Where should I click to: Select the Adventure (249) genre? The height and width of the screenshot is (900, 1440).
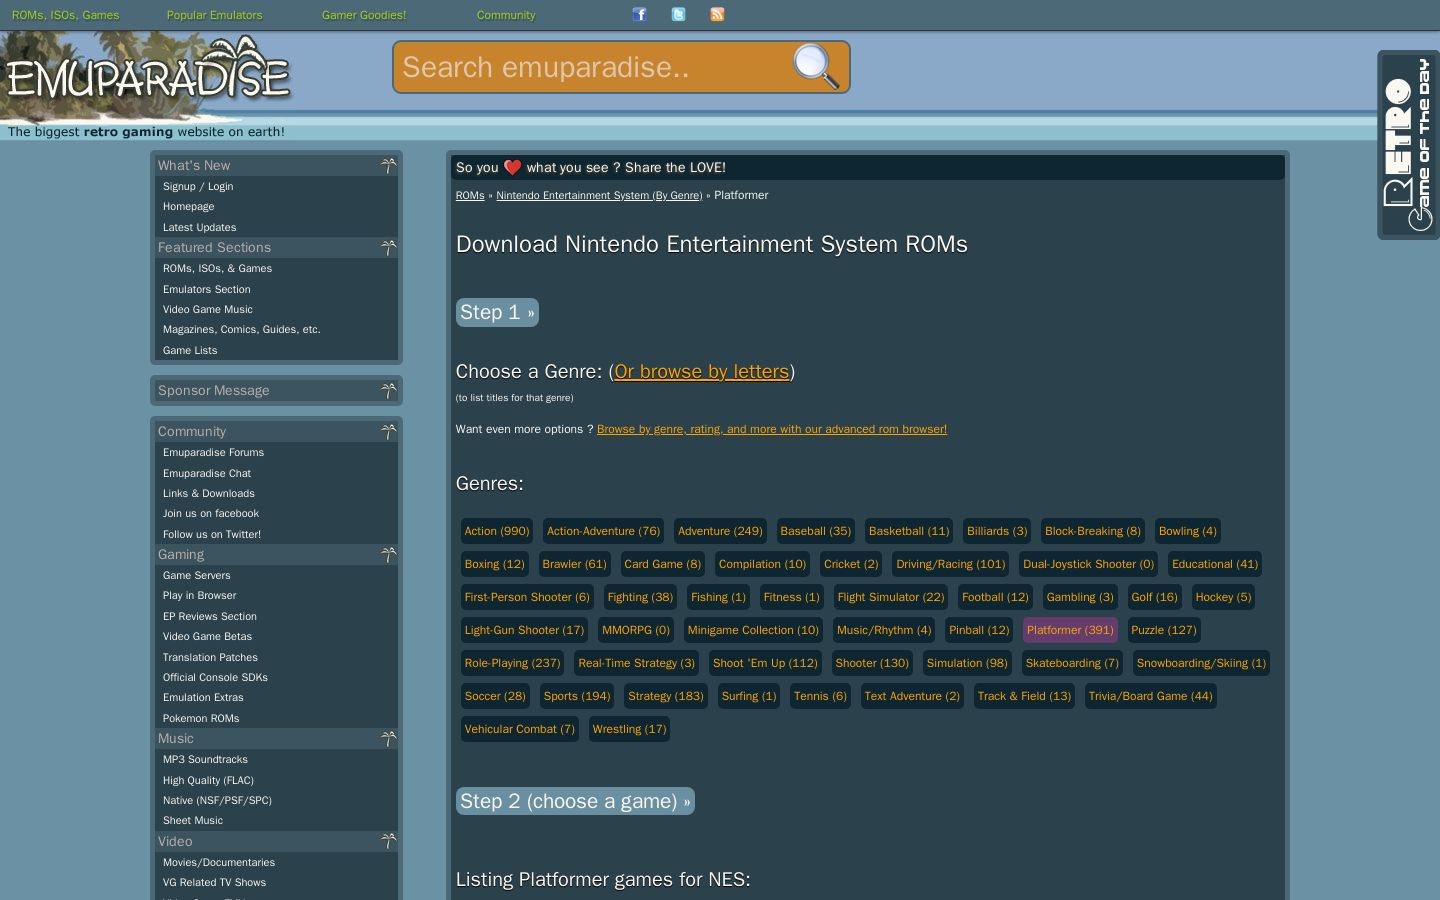point(720,531)
